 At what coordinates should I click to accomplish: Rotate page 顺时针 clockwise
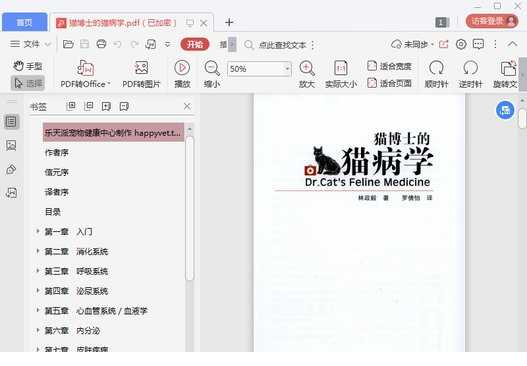point(436,75)
